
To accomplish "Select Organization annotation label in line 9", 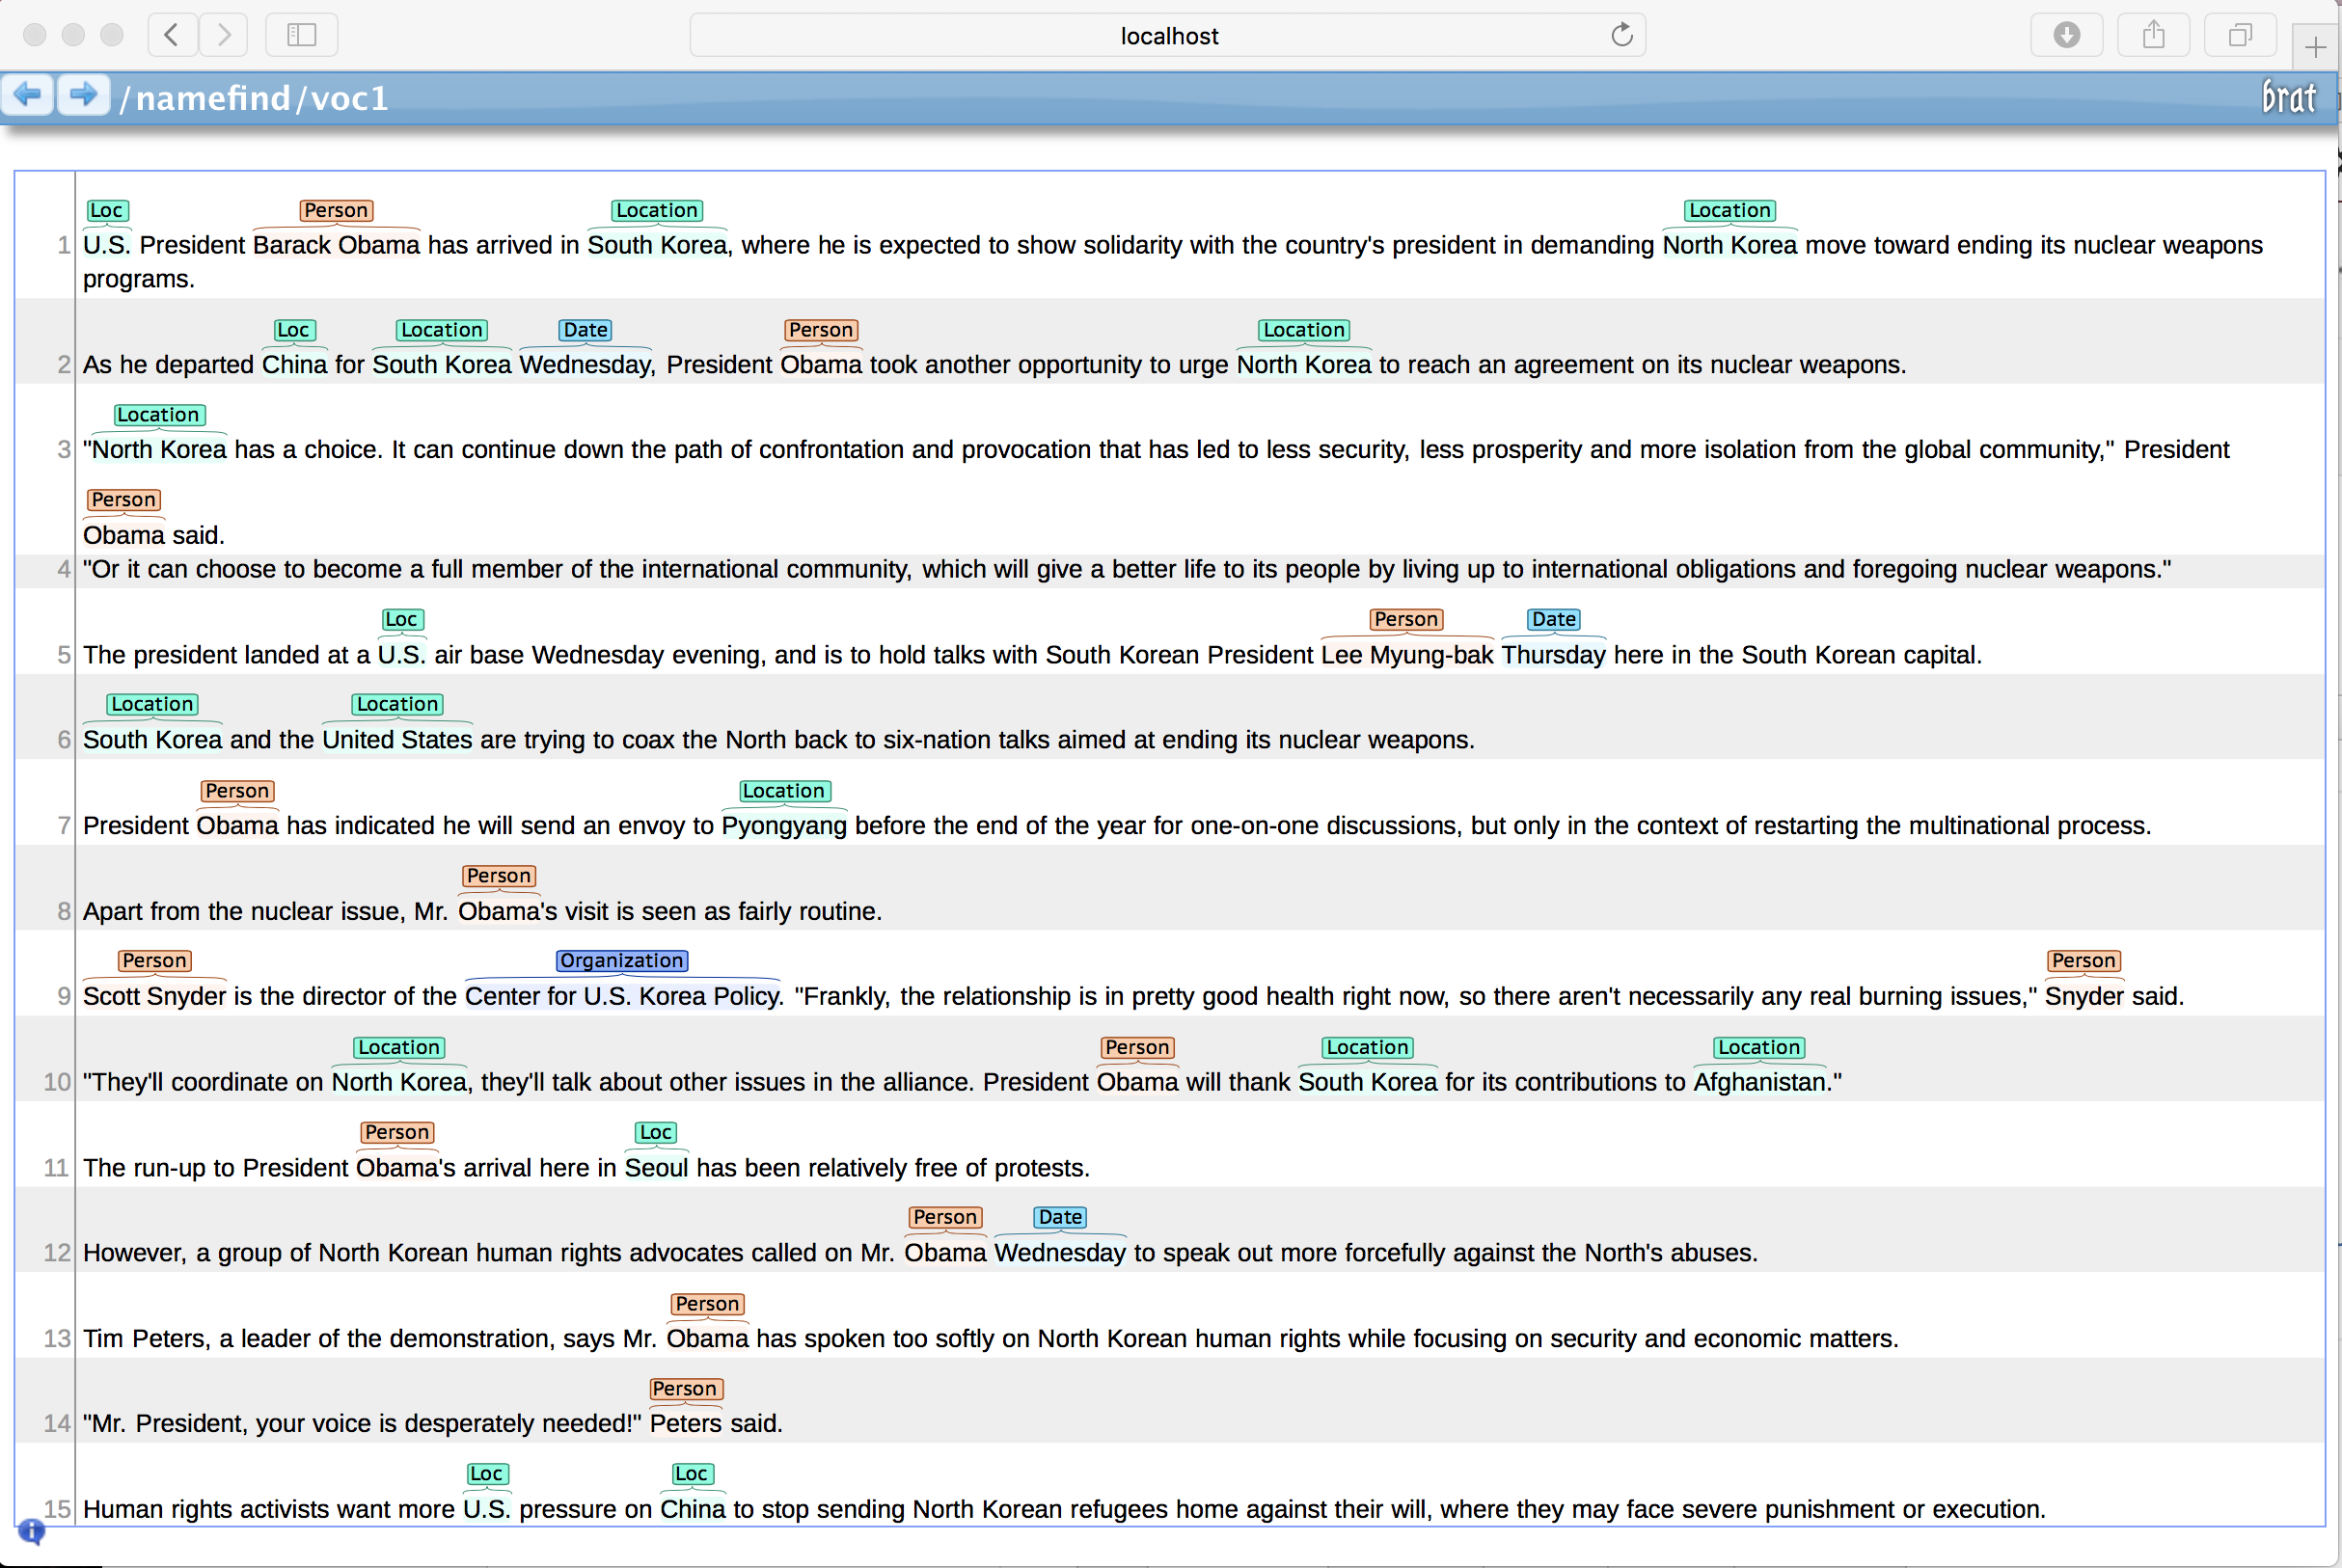I will tap(621, 961).
